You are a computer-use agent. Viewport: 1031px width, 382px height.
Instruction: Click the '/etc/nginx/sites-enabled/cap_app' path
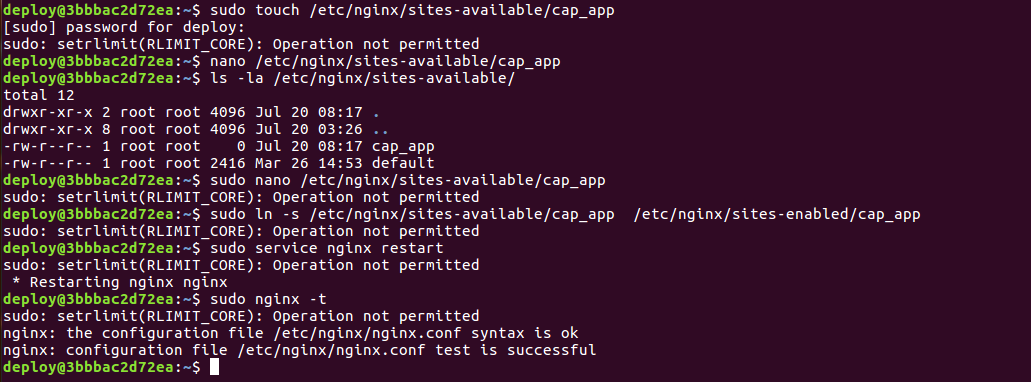coord(777,214)
